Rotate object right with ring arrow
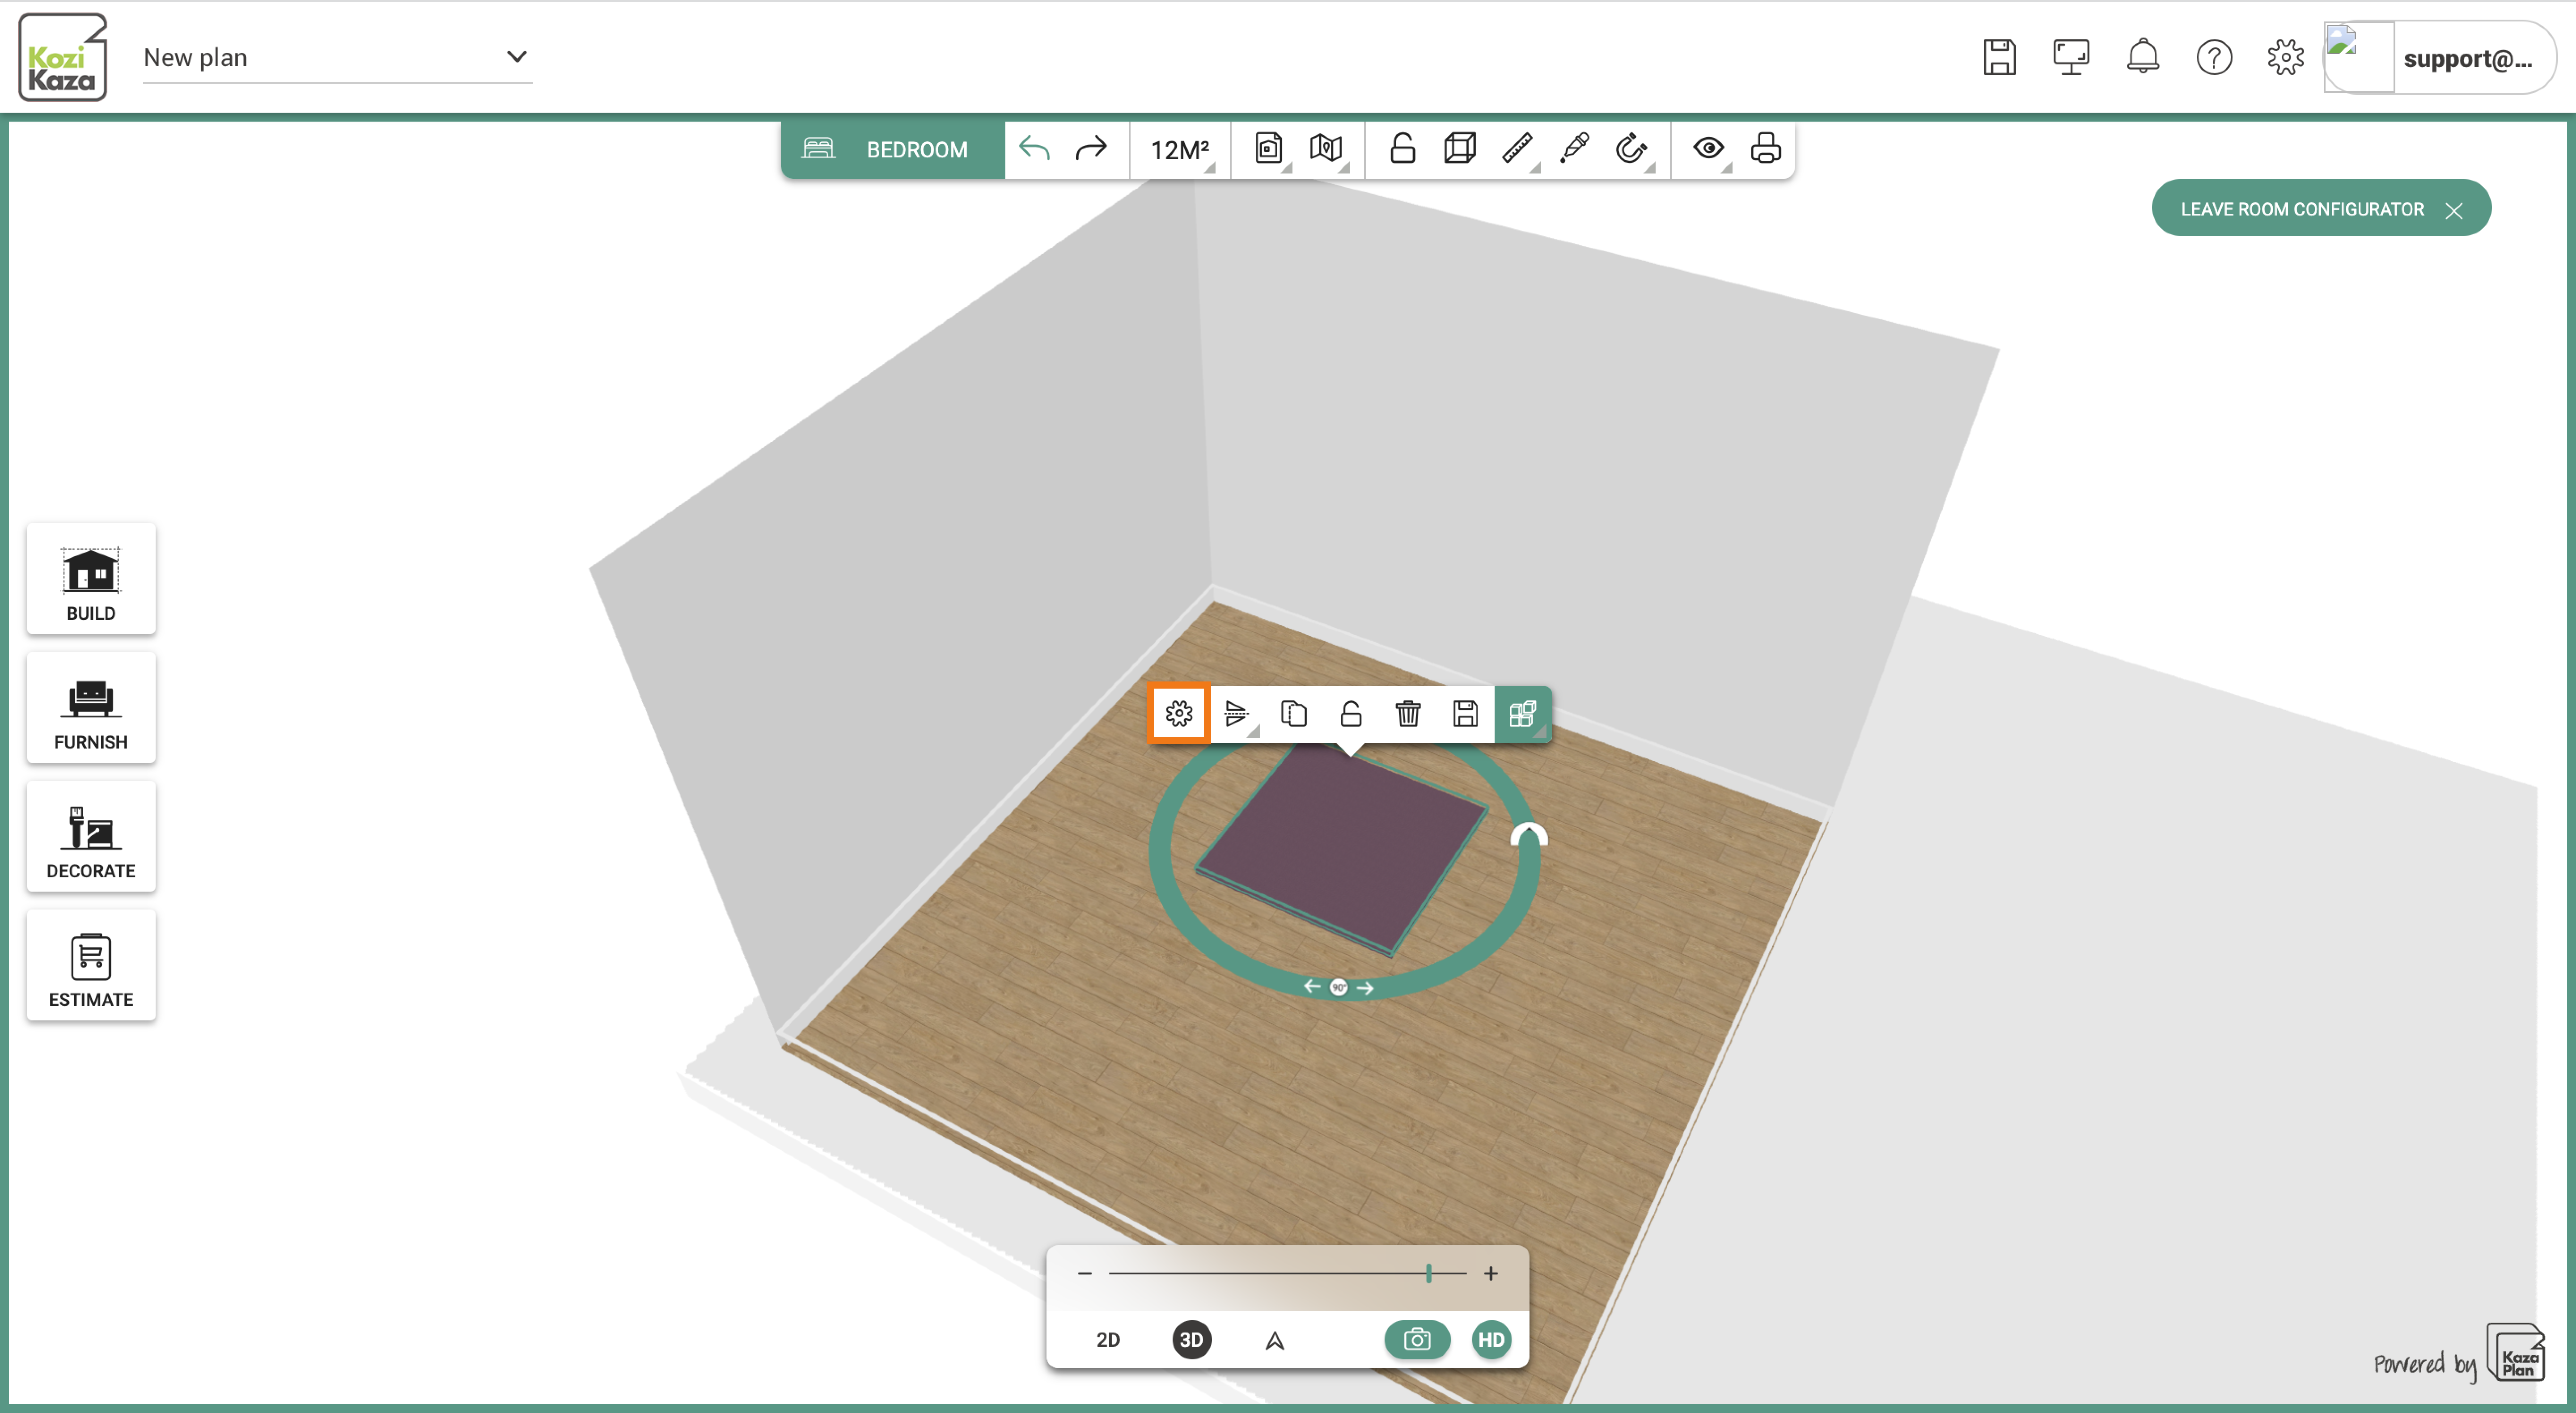This screenshot has width=2576, height=1413. point(1365,988)
